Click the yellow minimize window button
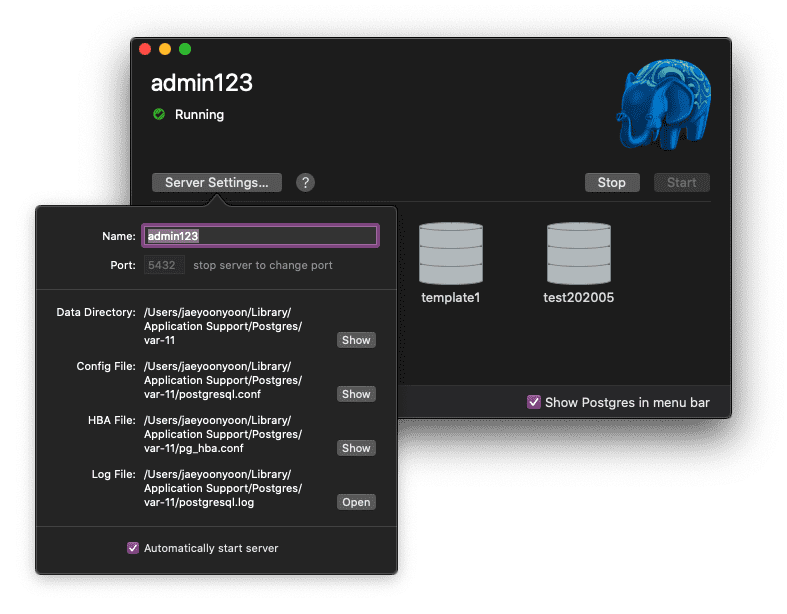 pos(165,49)
